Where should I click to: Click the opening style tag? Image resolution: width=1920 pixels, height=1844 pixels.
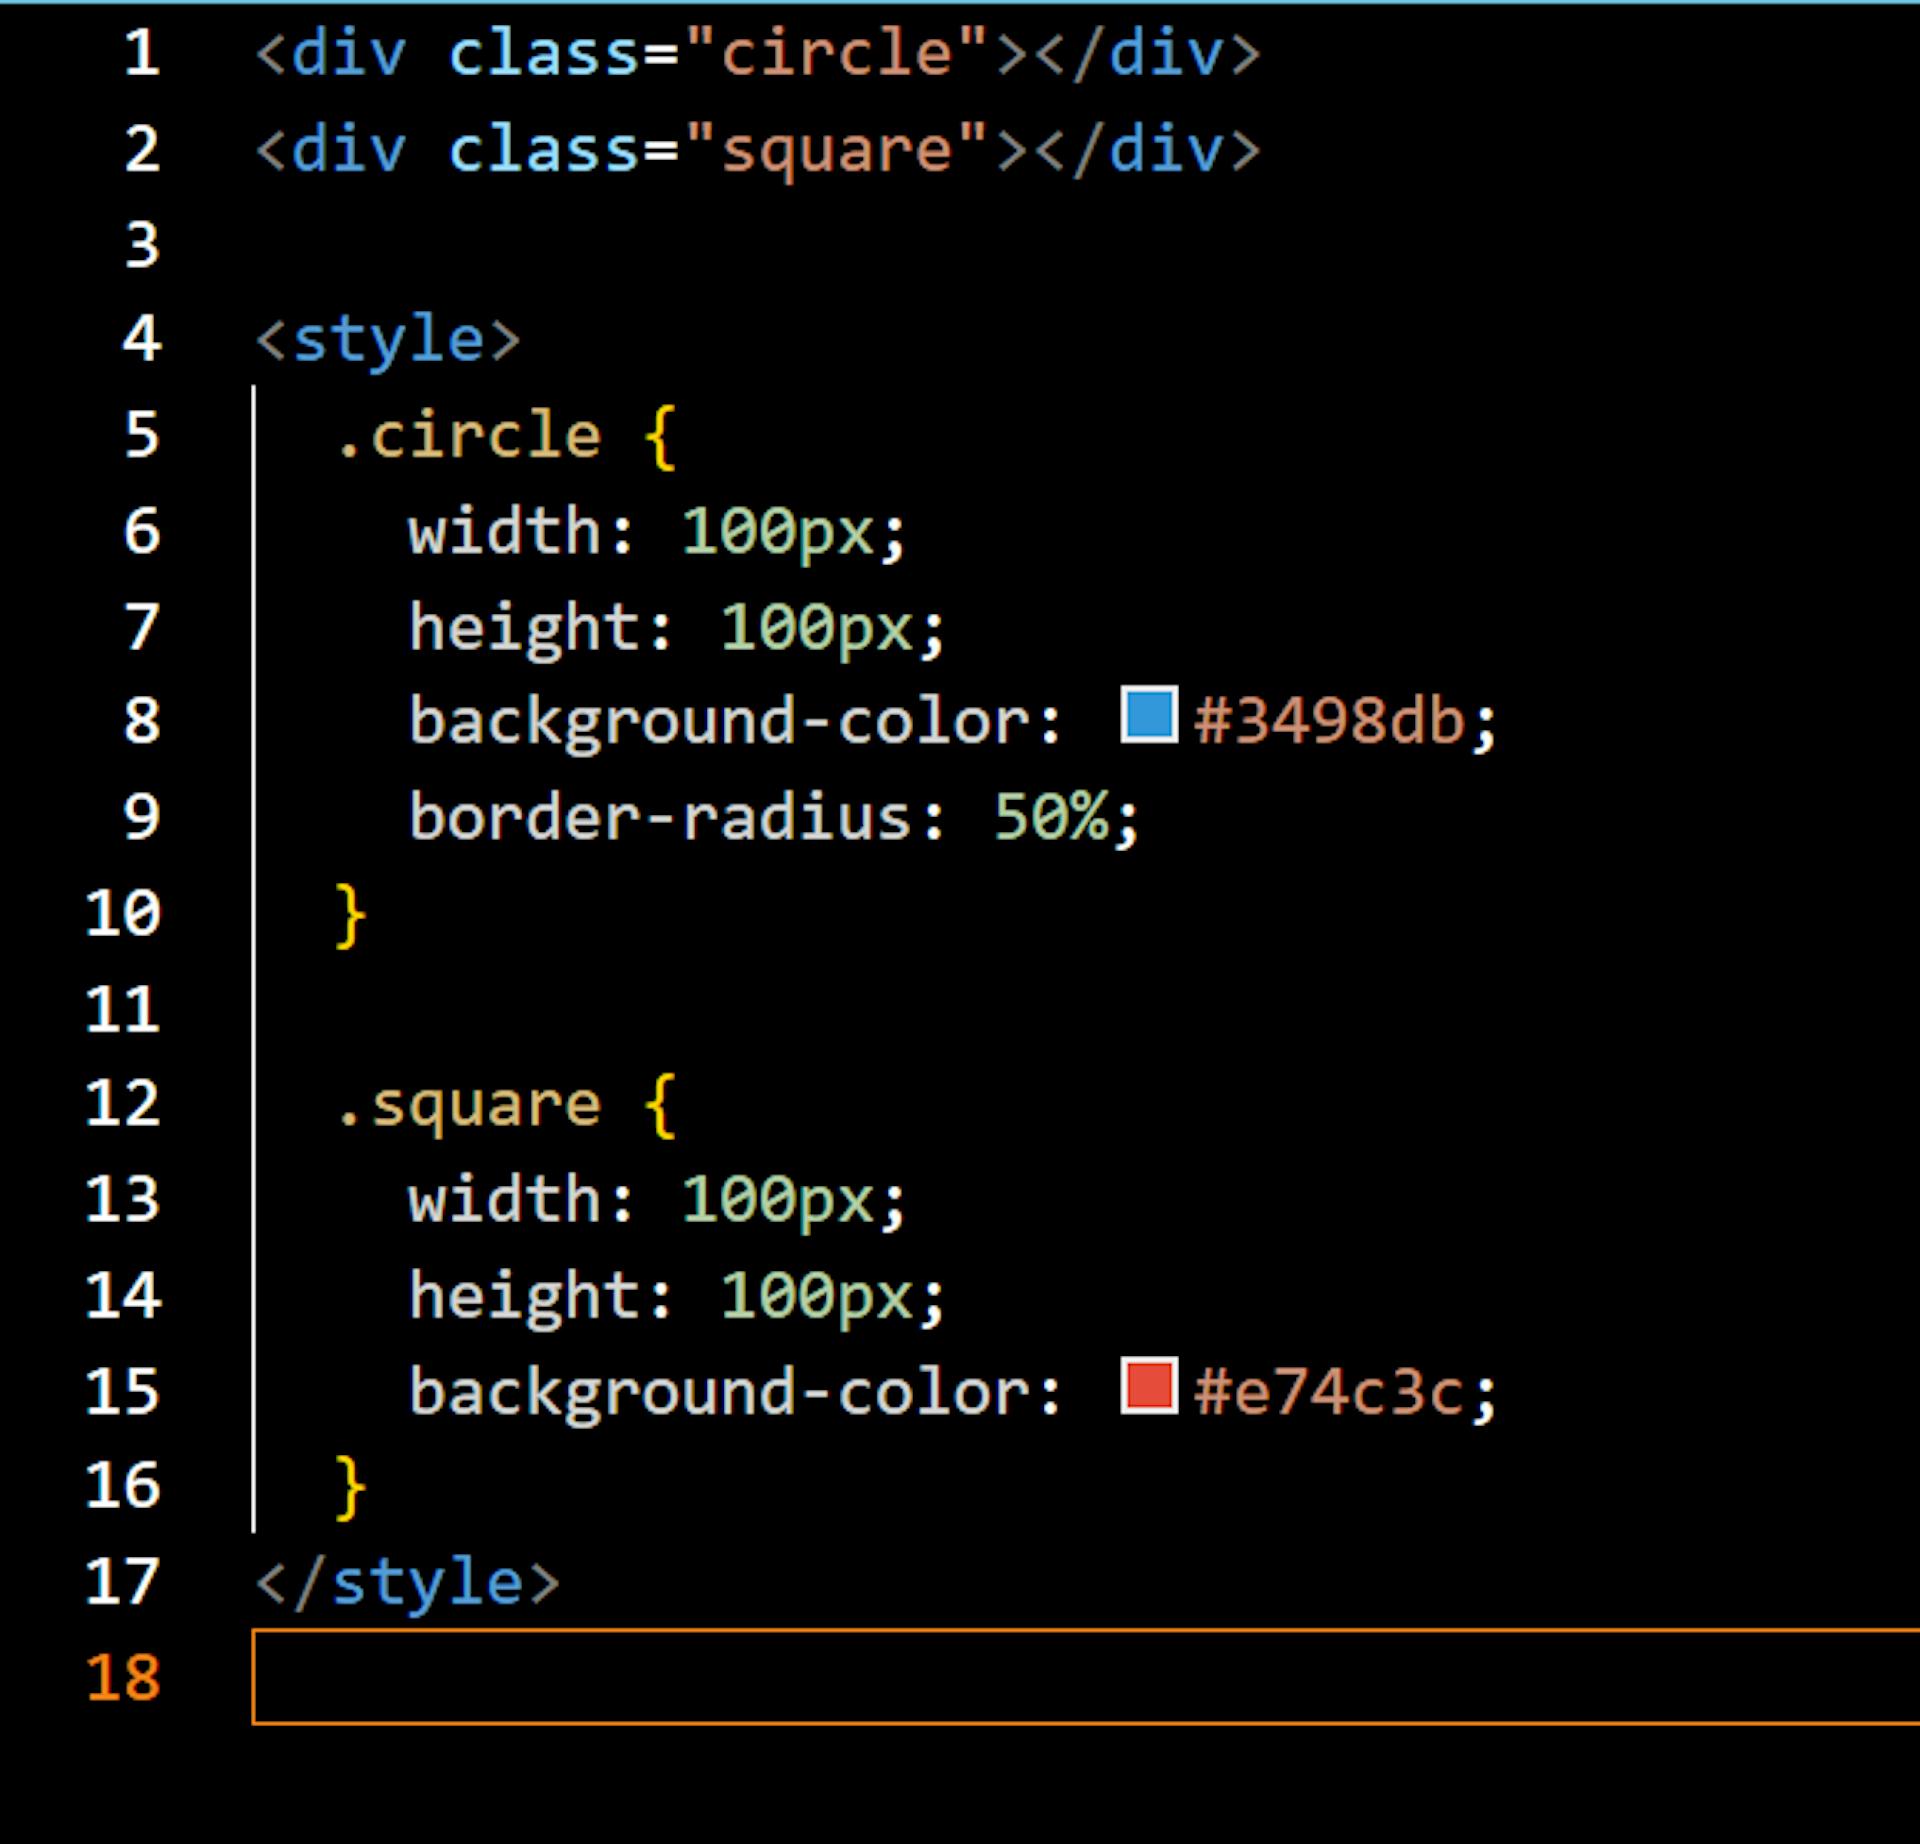[389, 340]
